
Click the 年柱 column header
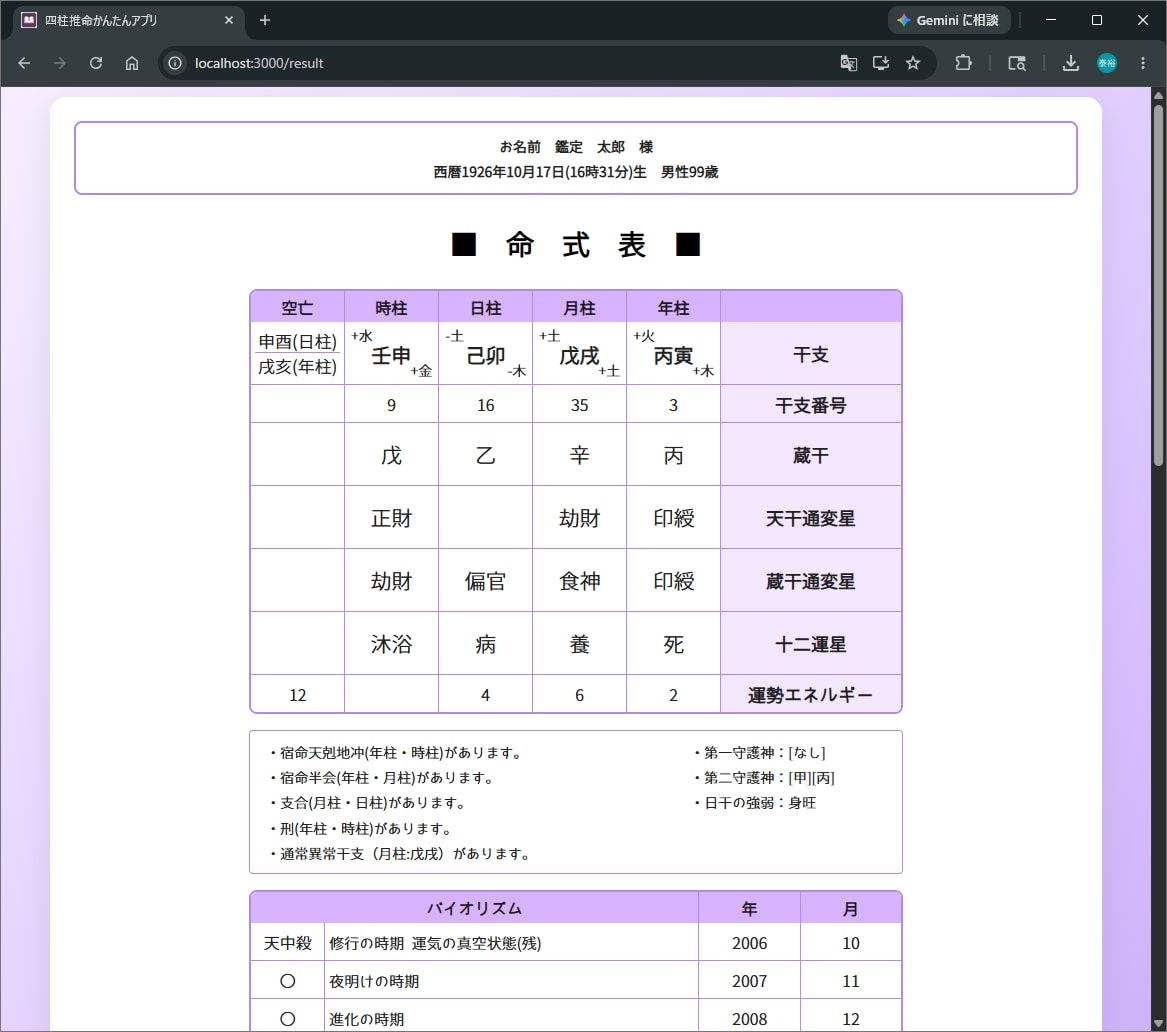coord(674,307)
